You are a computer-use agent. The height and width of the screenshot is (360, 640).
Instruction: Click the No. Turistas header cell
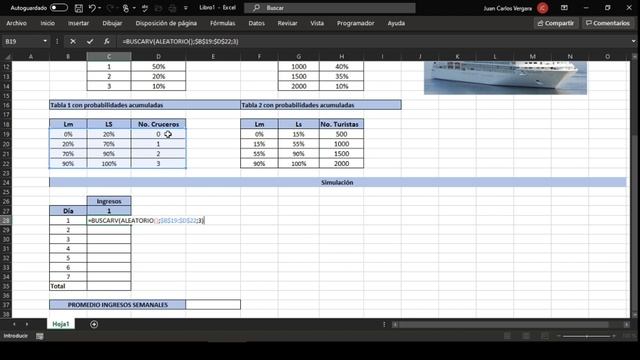[x=341, y=124]
